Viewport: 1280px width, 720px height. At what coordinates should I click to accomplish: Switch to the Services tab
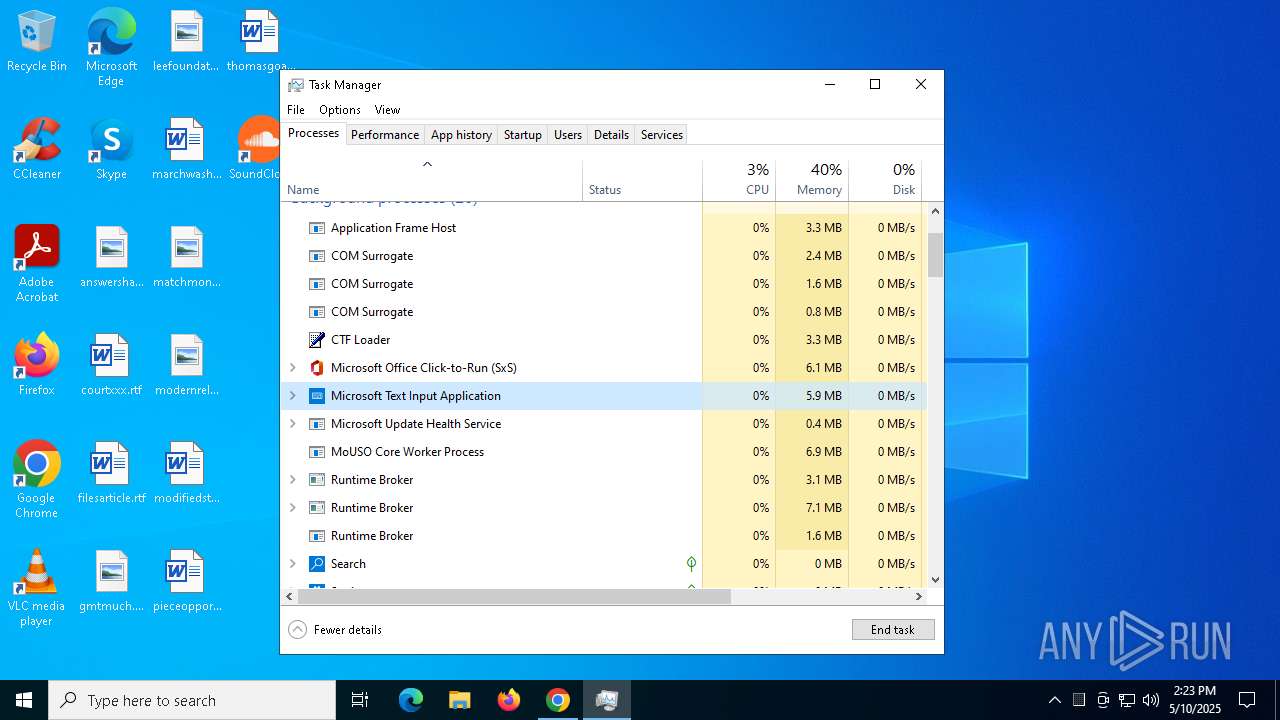[x=662, y=135]
